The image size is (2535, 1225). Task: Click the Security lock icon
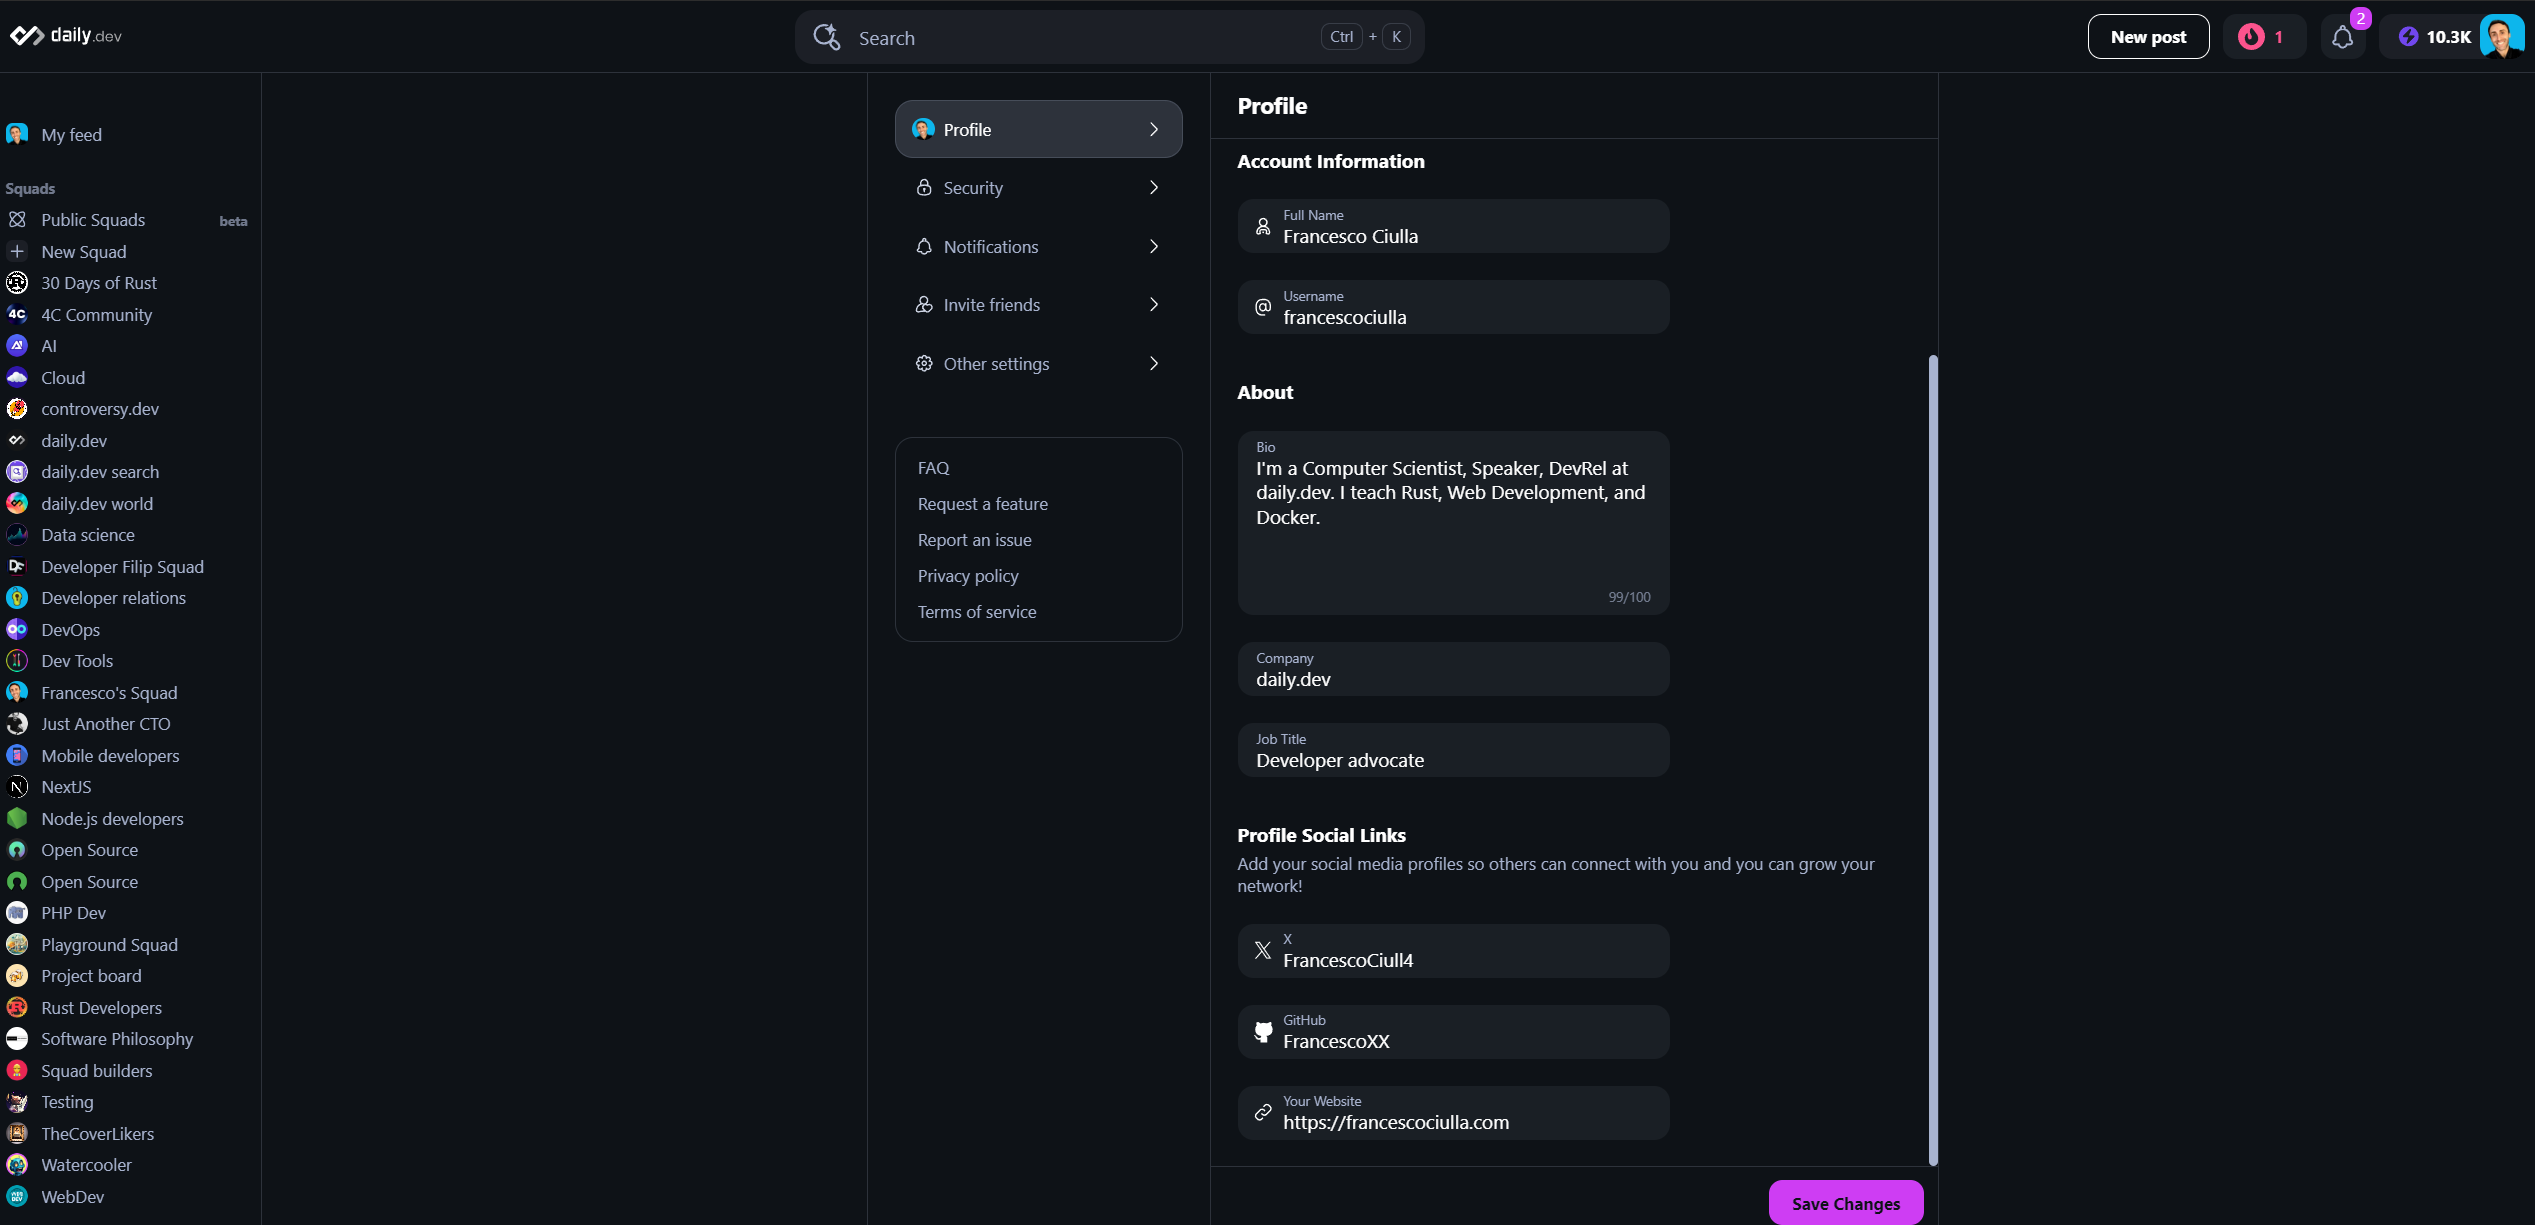[x=924, y=188]
